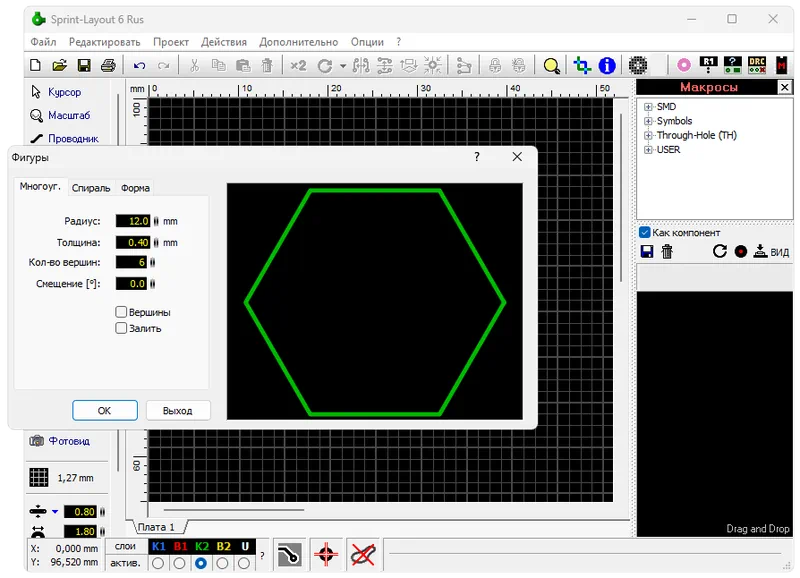Print the board using printer icon
Screen dimensions: 800x578
(108, 65)
